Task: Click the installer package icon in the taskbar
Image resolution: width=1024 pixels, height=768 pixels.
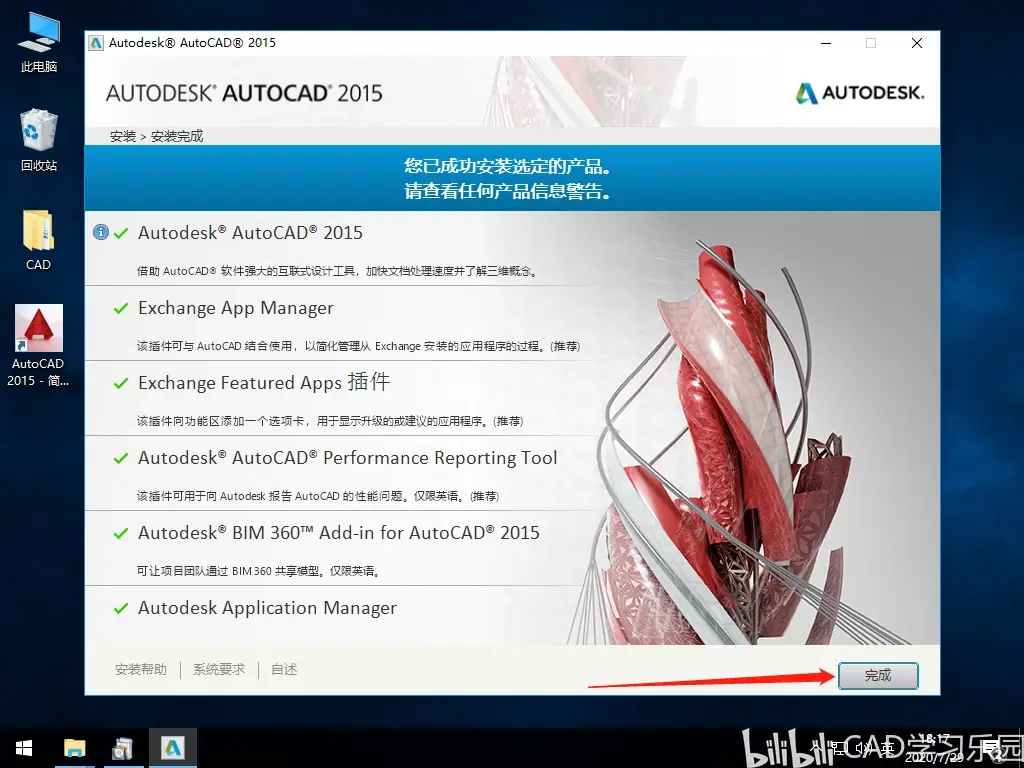Action: (122, 748)
